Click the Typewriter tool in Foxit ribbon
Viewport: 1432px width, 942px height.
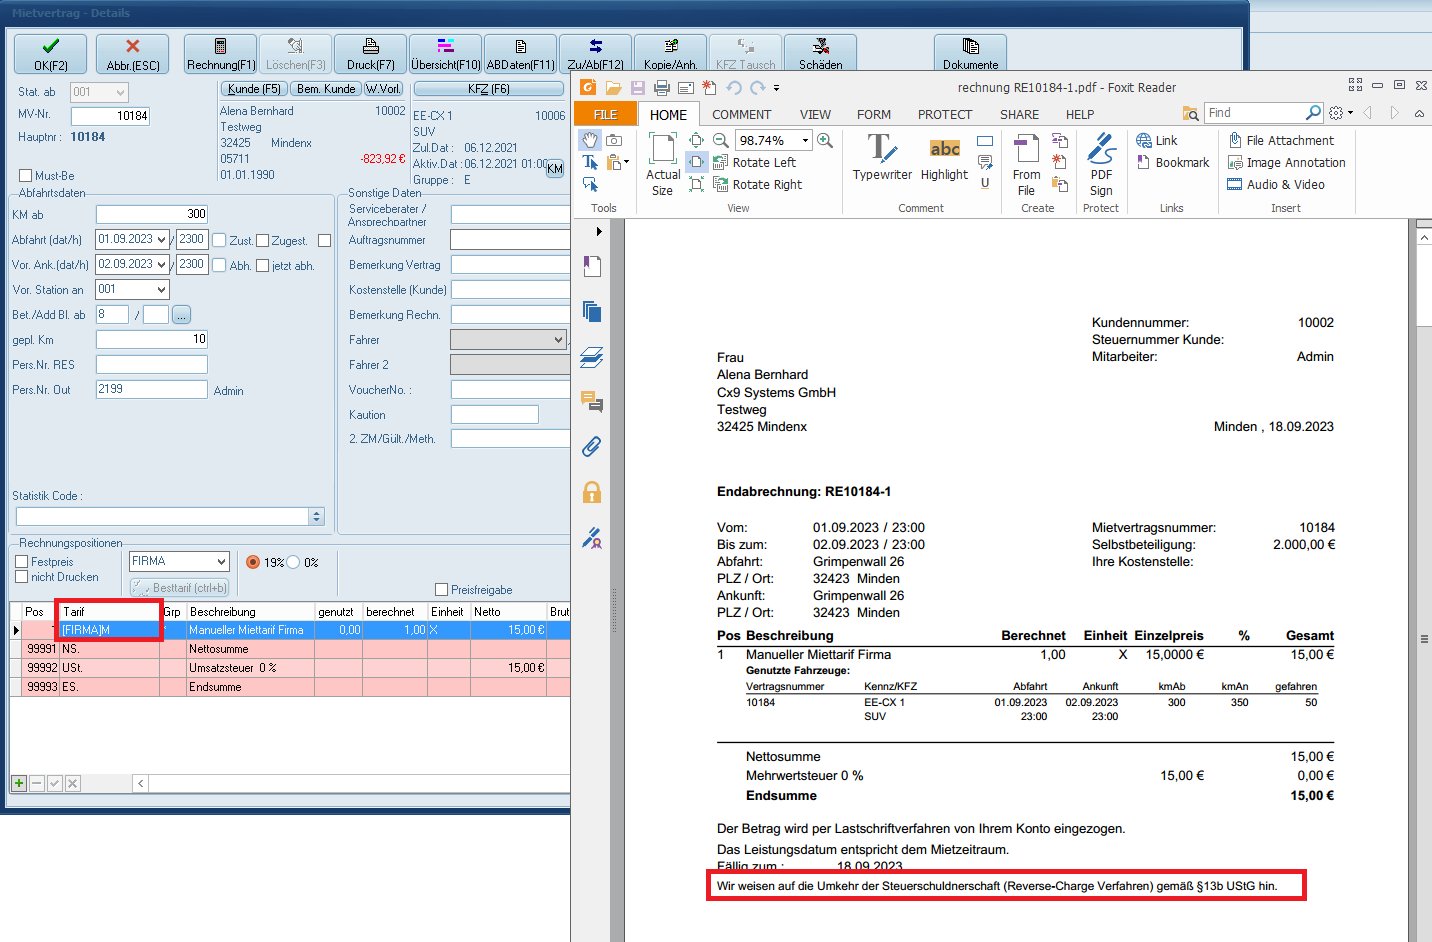point(881,157)
